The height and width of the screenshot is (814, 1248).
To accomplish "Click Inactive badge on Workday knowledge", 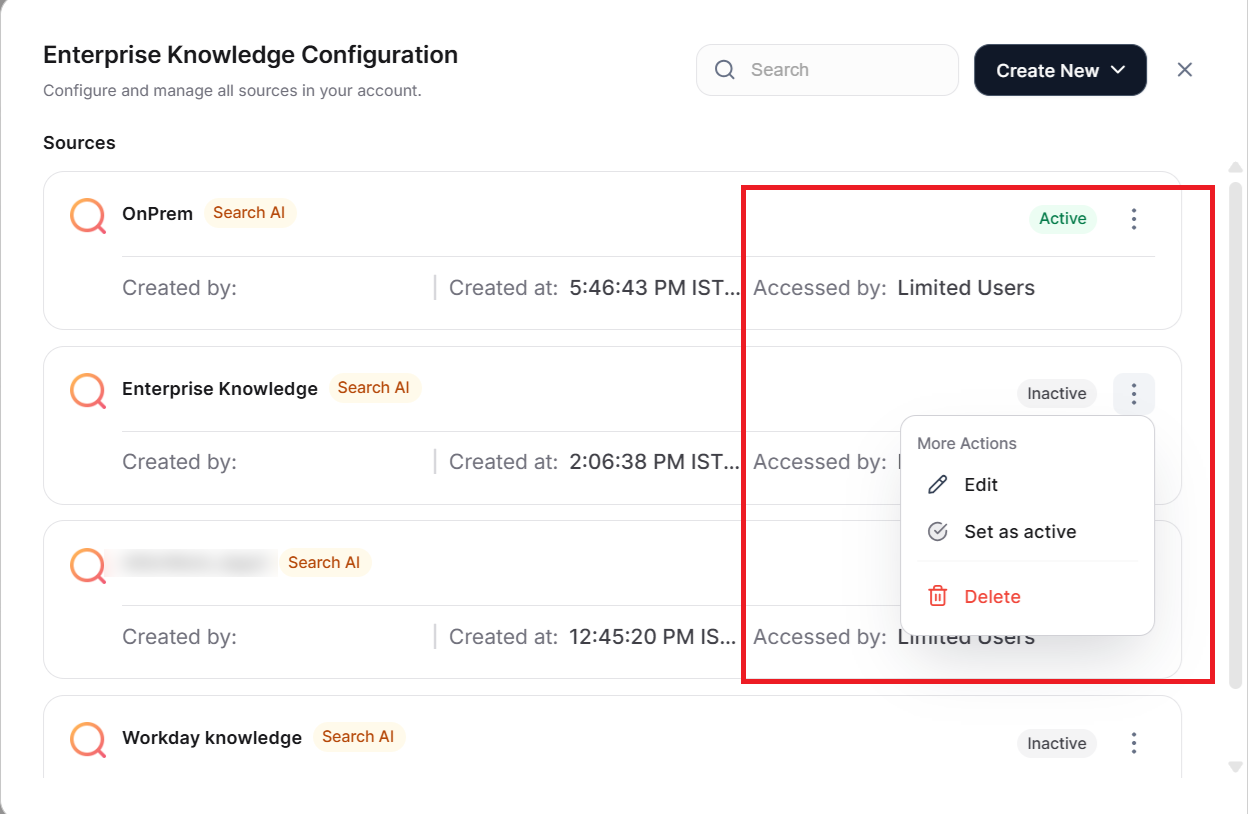I will click(x=1057, y=744).
